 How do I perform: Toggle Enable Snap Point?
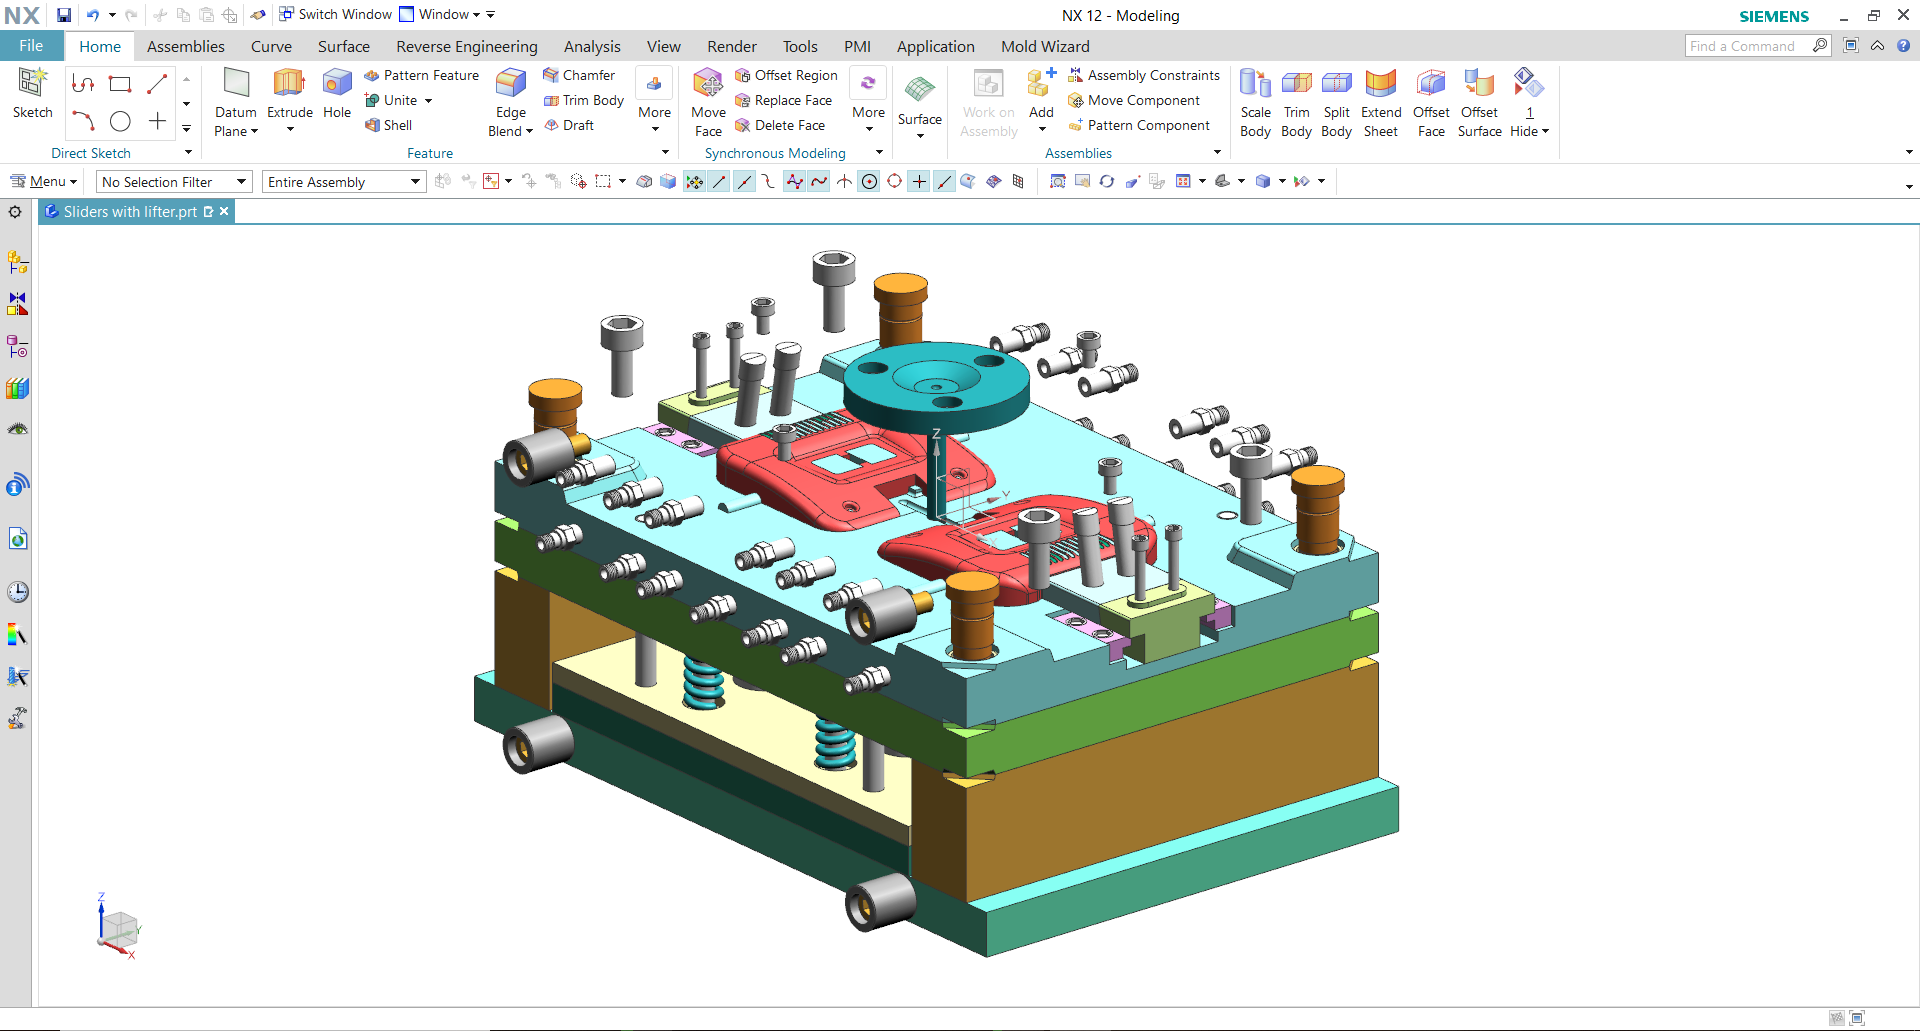click(x=694, y=181)
